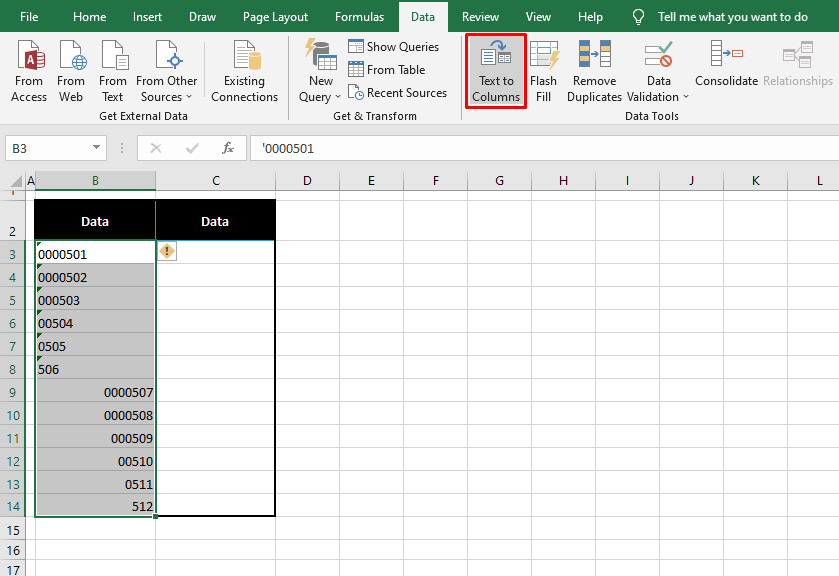Click the error warning icon beside cell C3
The width and height of the screenshot is (839, 576).
pos(166,251)
